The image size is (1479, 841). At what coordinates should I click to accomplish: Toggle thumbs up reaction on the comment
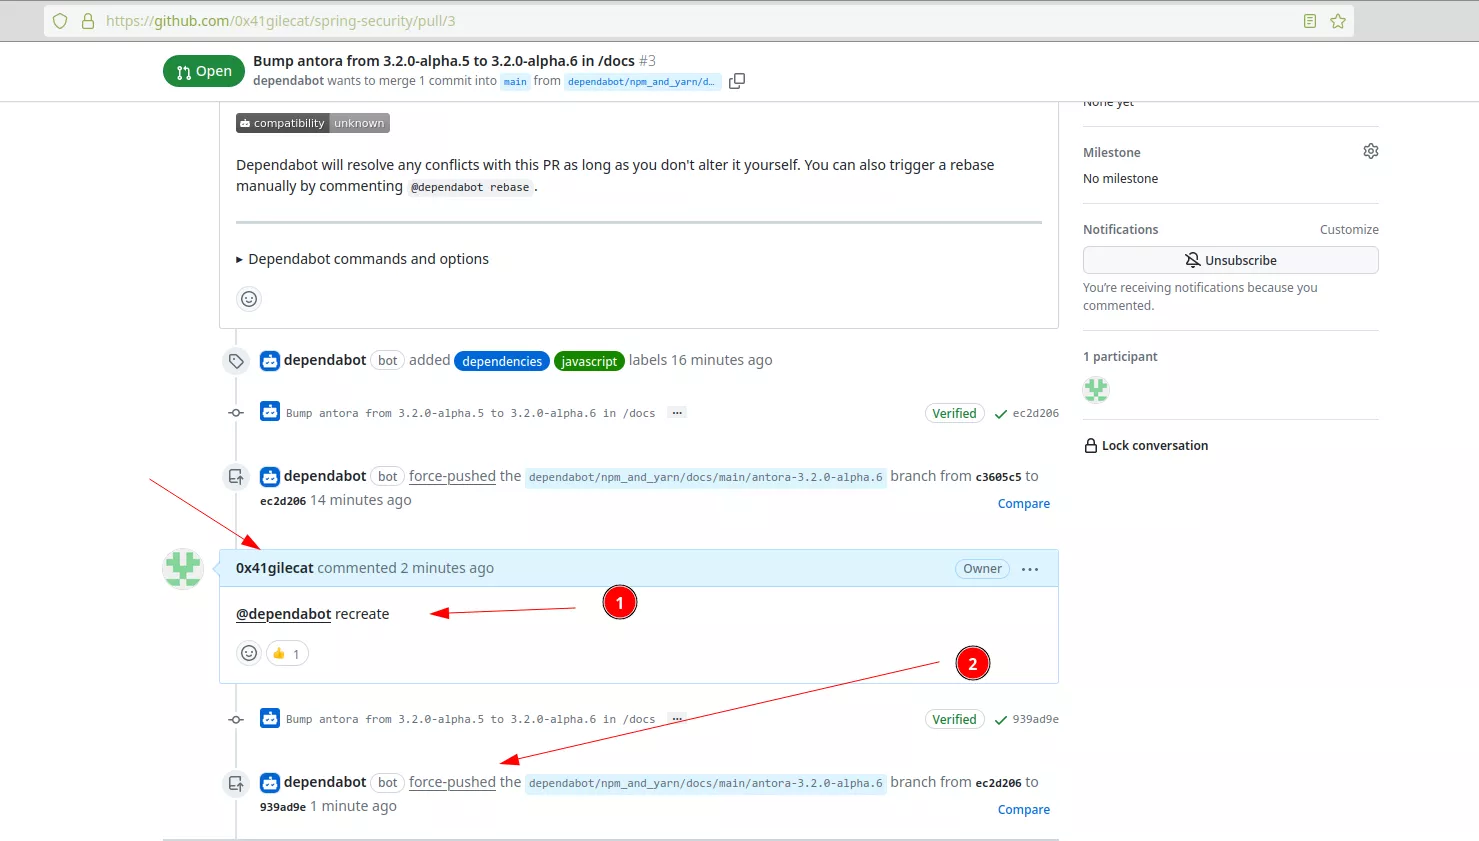coord(287,653)
